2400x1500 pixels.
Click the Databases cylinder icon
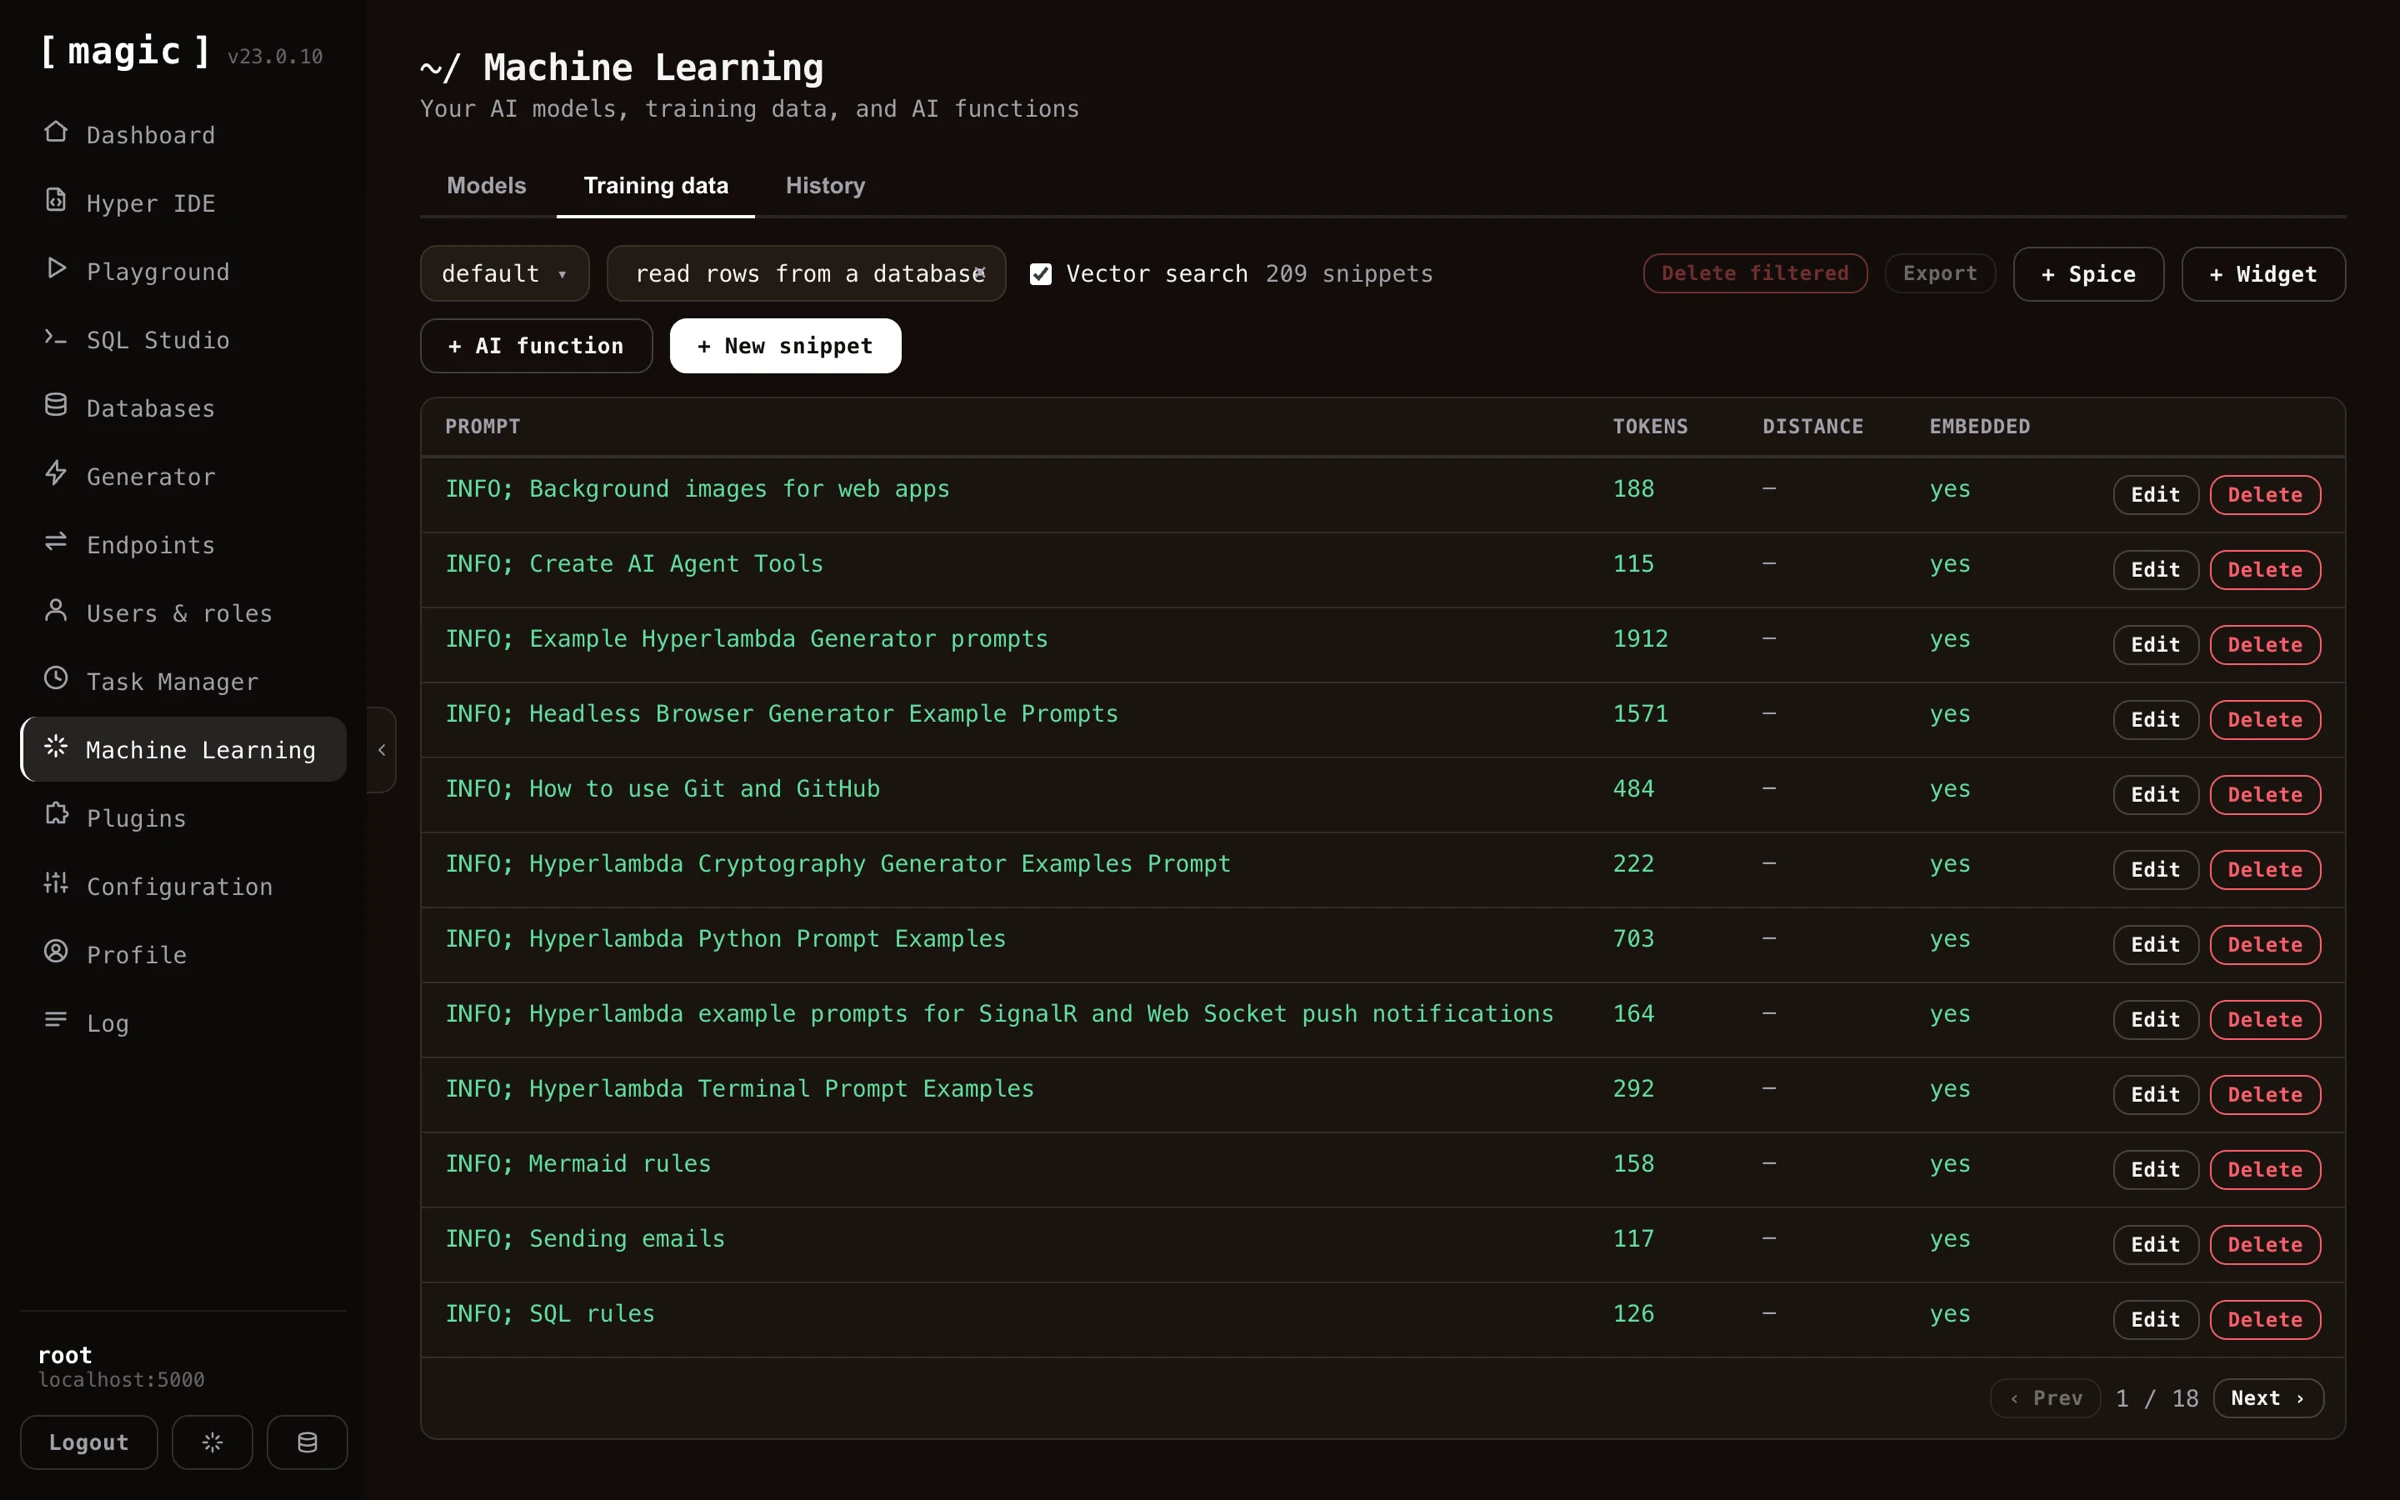(56, 405)
